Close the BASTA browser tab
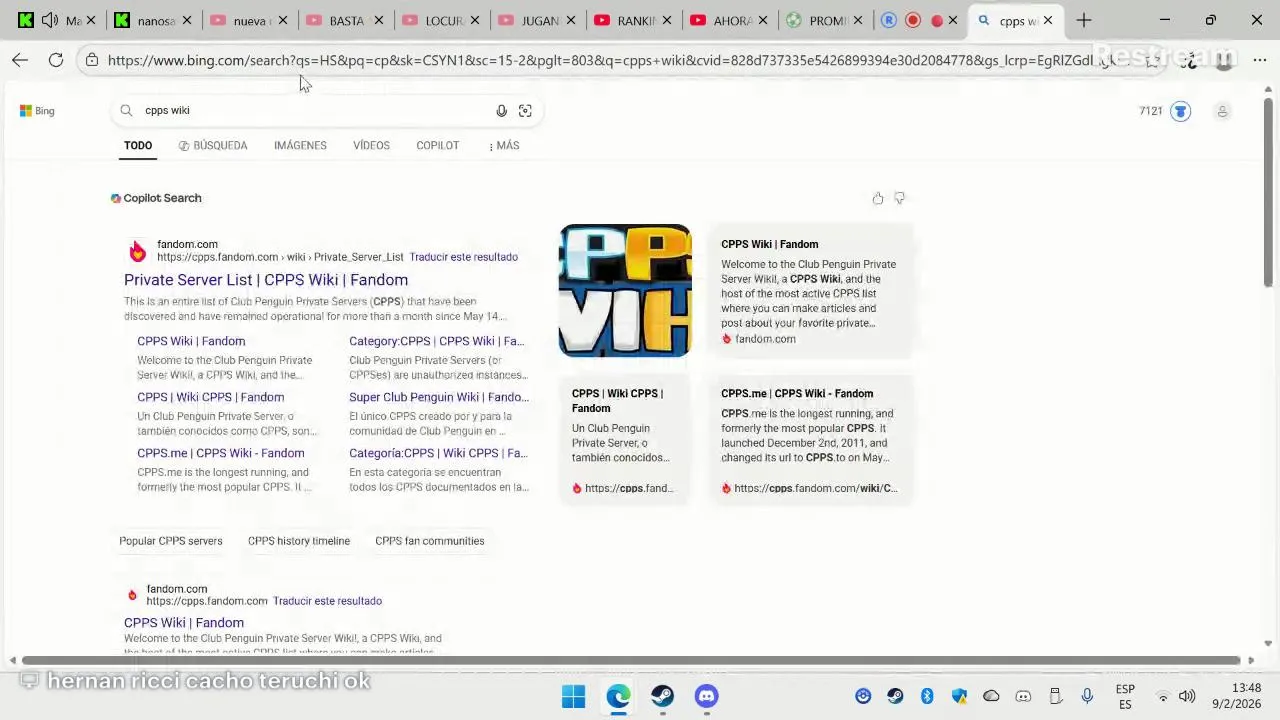The height and width of the screenshot is (720, 1280). pos(379,20)
